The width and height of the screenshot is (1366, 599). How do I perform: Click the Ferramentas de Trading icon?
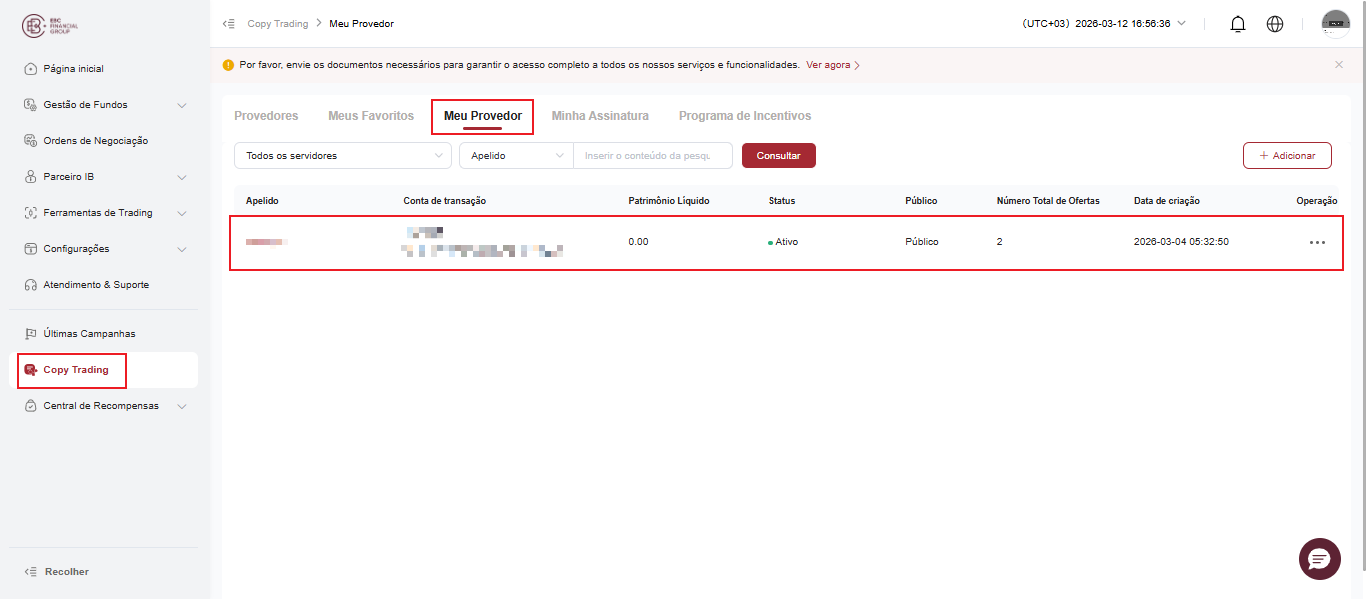tap(30, 213)
